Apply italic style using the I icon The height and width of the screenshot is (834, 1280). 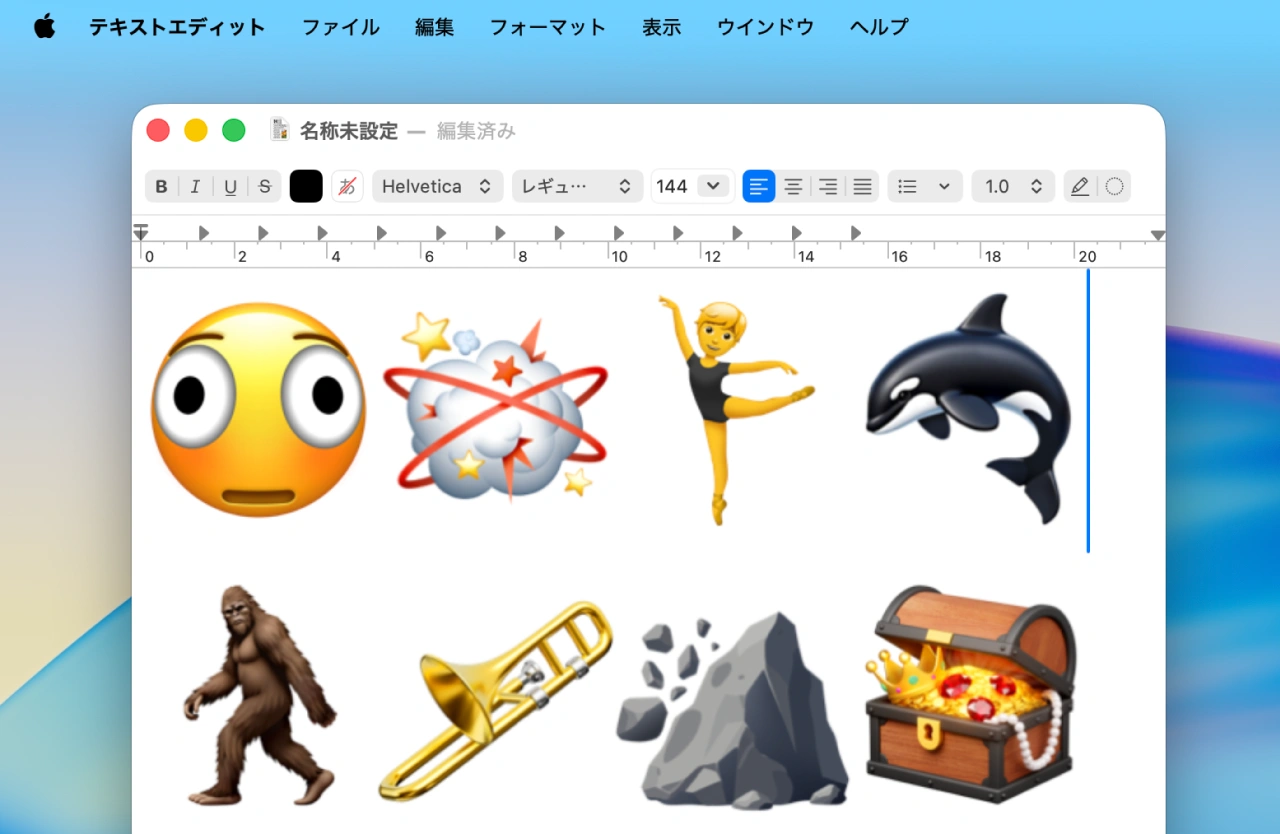[195, 186]
